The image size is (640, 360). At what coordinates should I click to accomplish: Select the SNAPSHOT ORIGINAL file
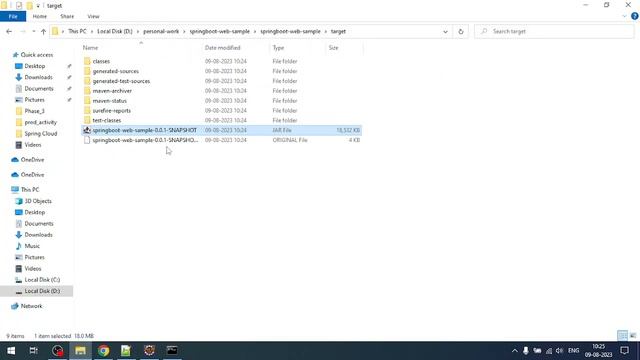click(x=222, y=140)
